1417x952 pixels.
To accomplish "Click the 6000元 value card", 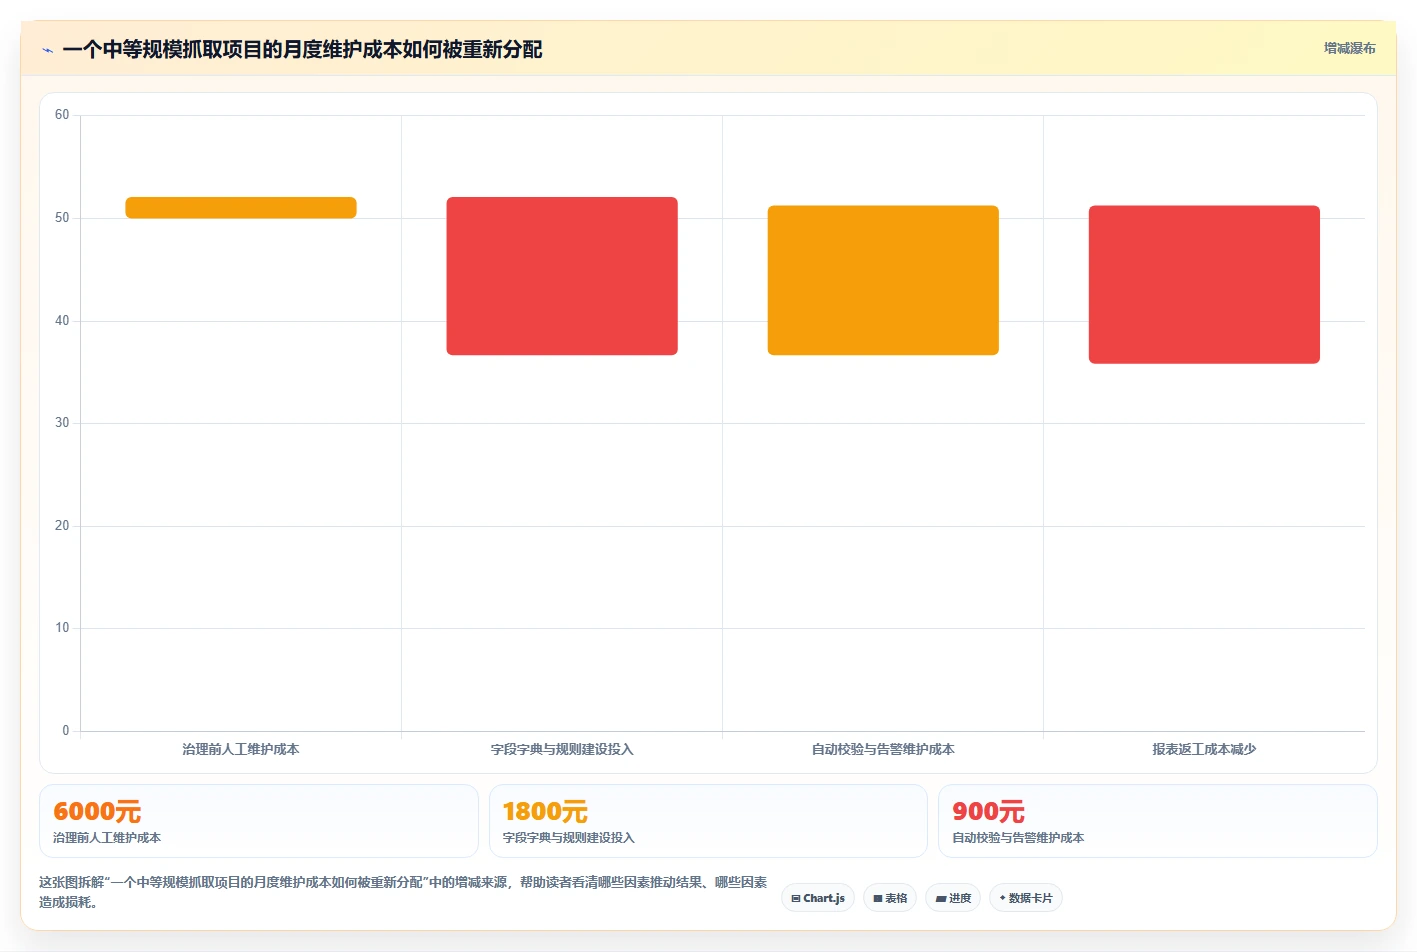I will point(259,821).
